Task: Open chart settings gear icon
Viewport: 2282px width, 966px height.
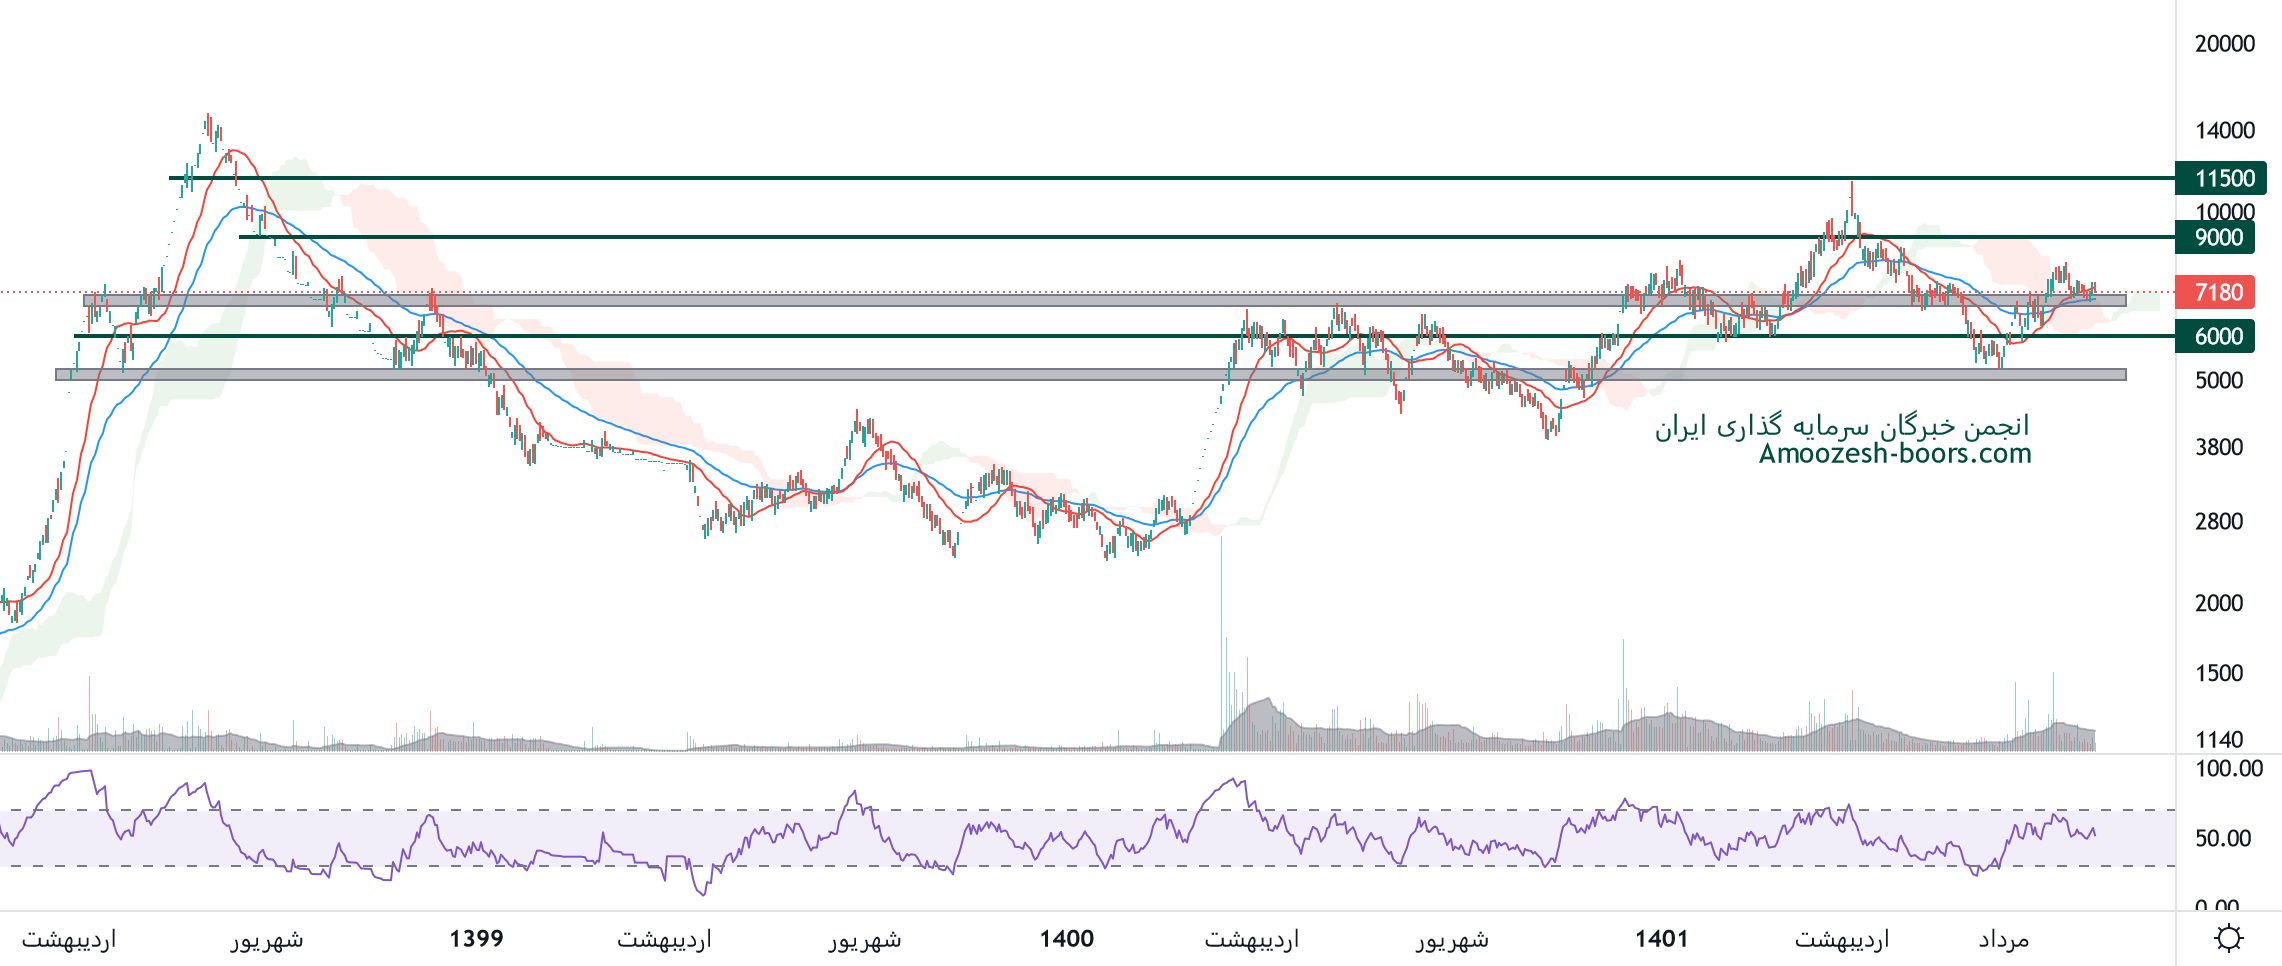Action: (x=2228, y=938)
